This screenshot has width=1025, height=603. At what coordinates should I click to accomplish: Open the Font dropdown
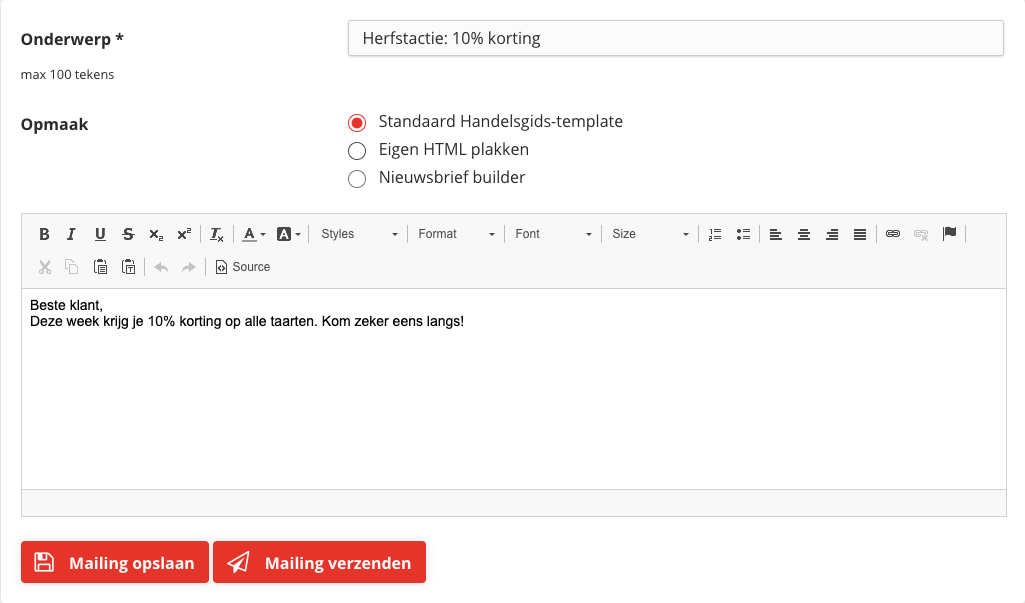[x=553, y=234]
